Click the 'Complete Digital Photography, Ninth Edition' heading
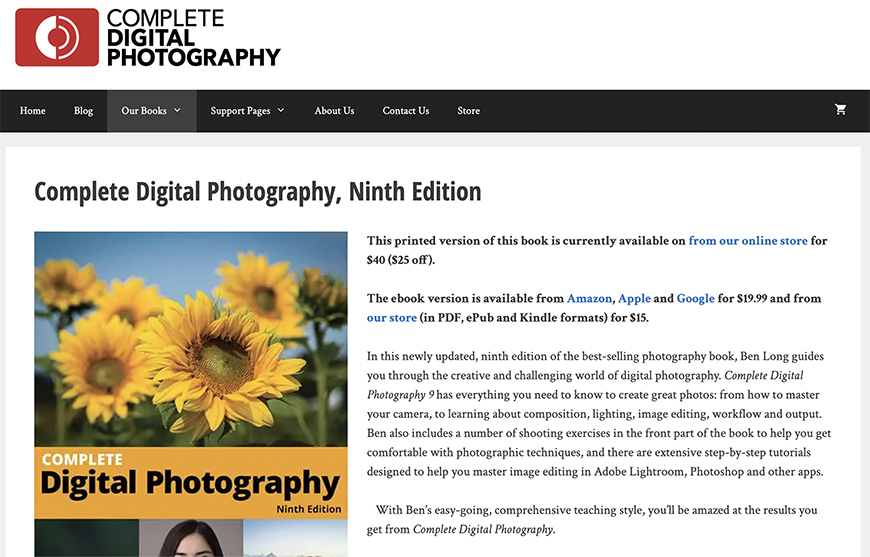Viewport: 870px width, 557px height. pyautogui.click(x=257, y=192)
